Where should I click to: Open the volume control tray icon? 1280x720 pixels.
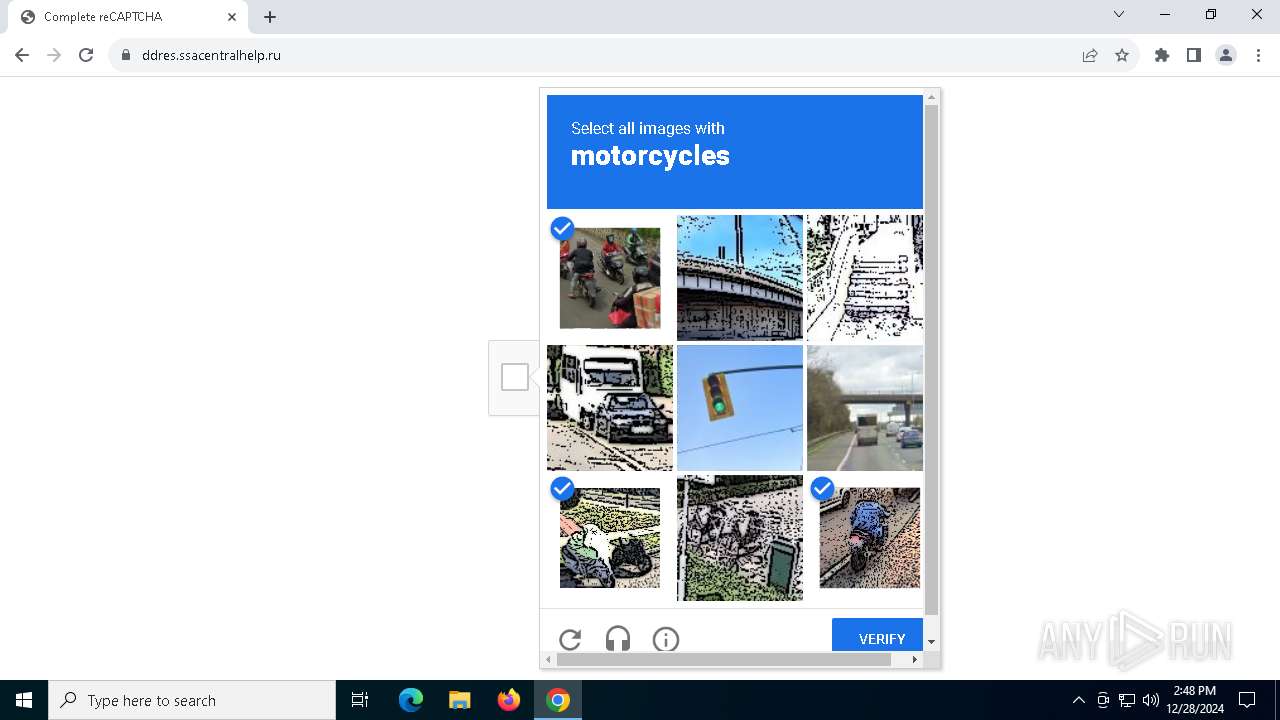1151,700
